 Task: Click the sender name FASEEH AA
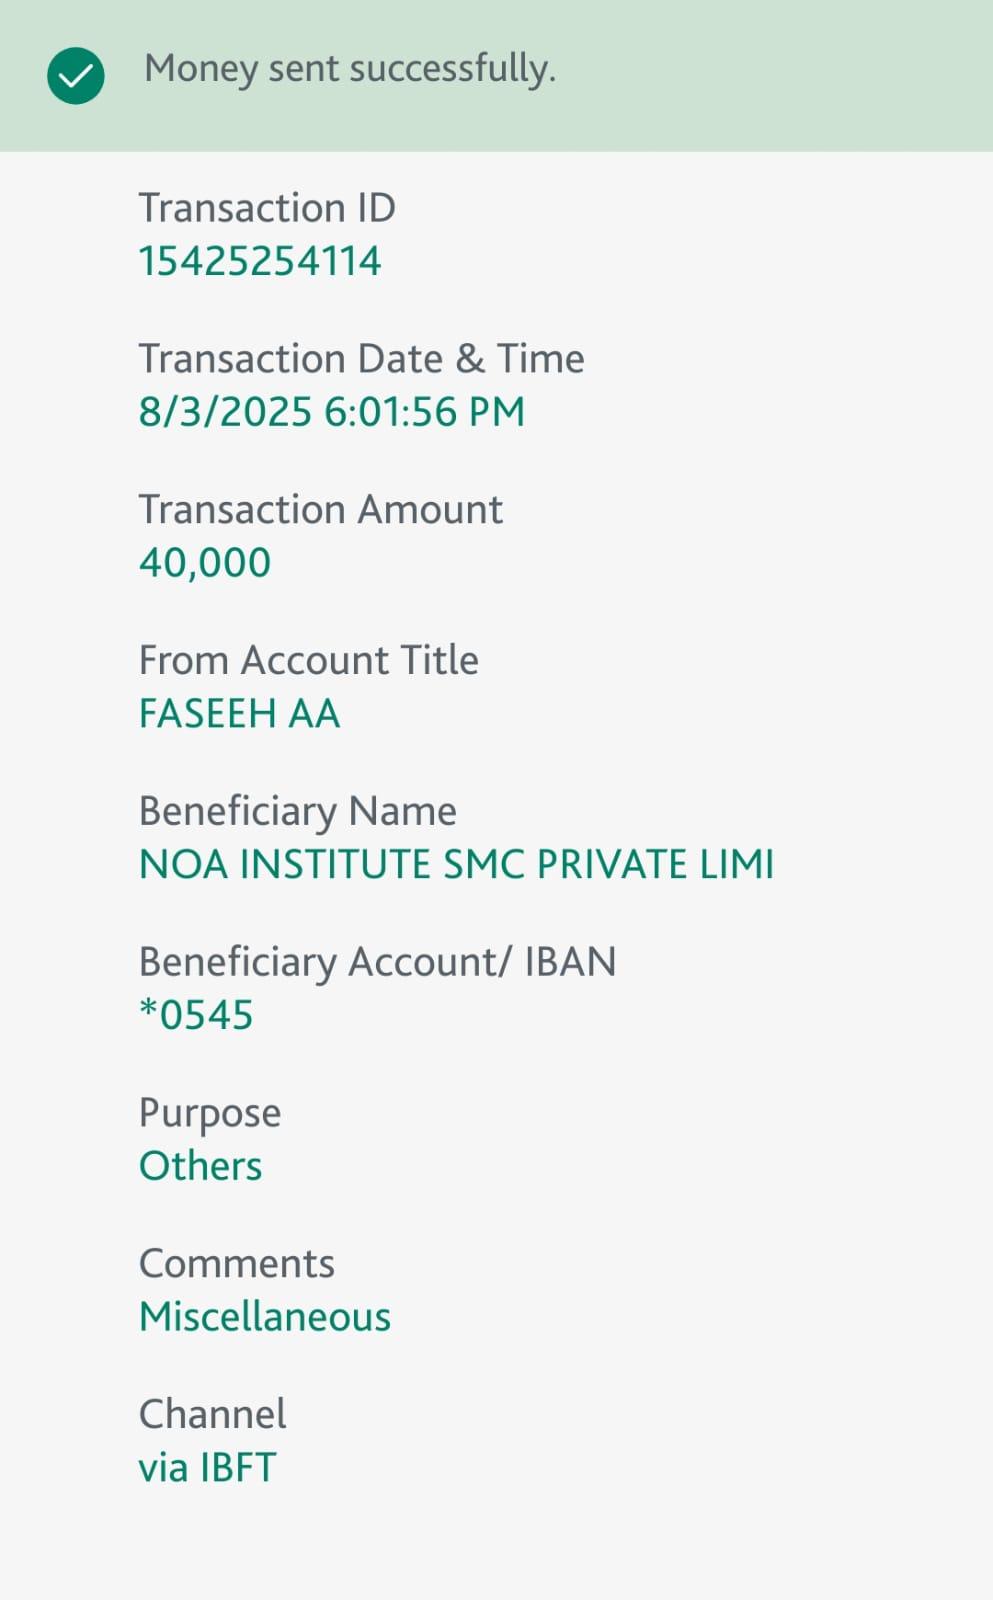239,714
